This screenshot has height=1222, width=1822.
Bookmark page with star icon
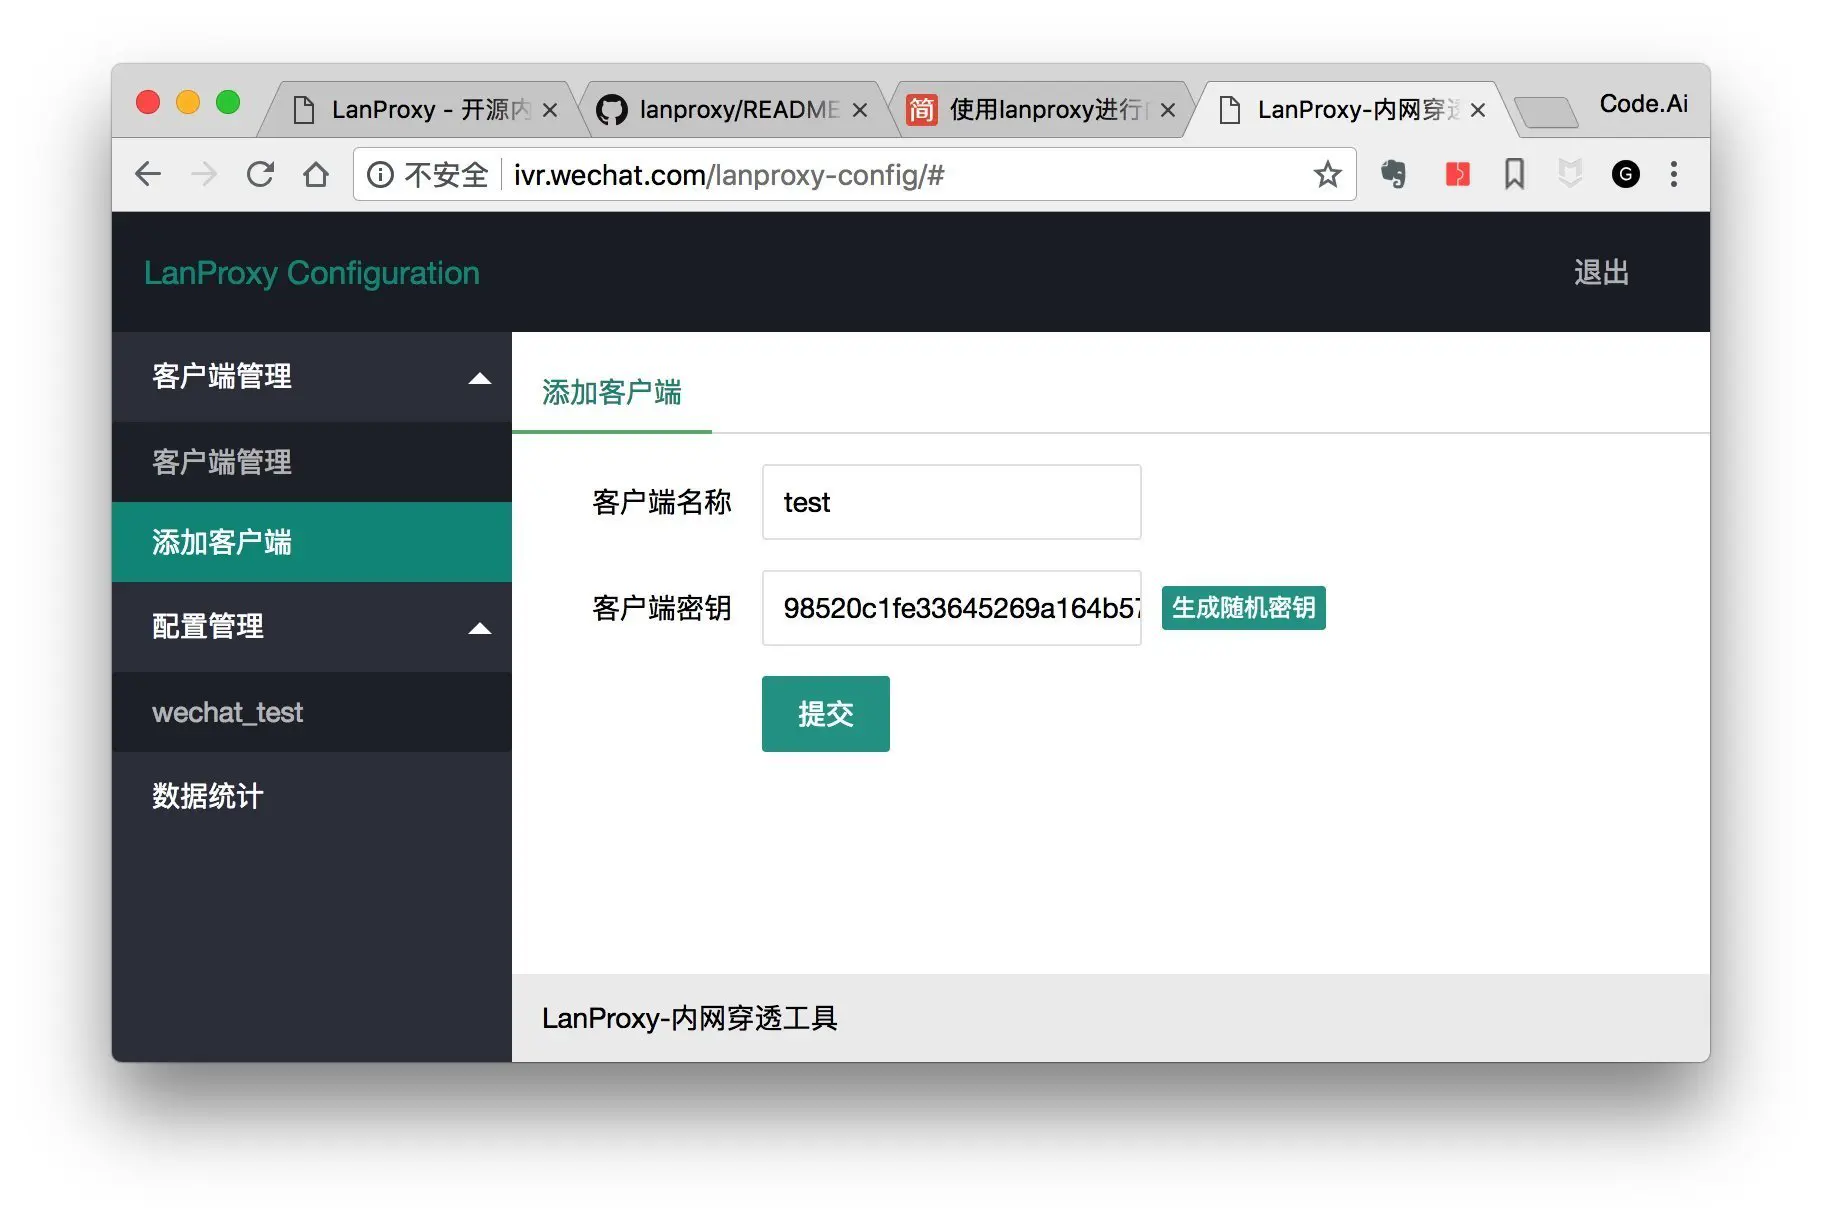(1327, 175)
